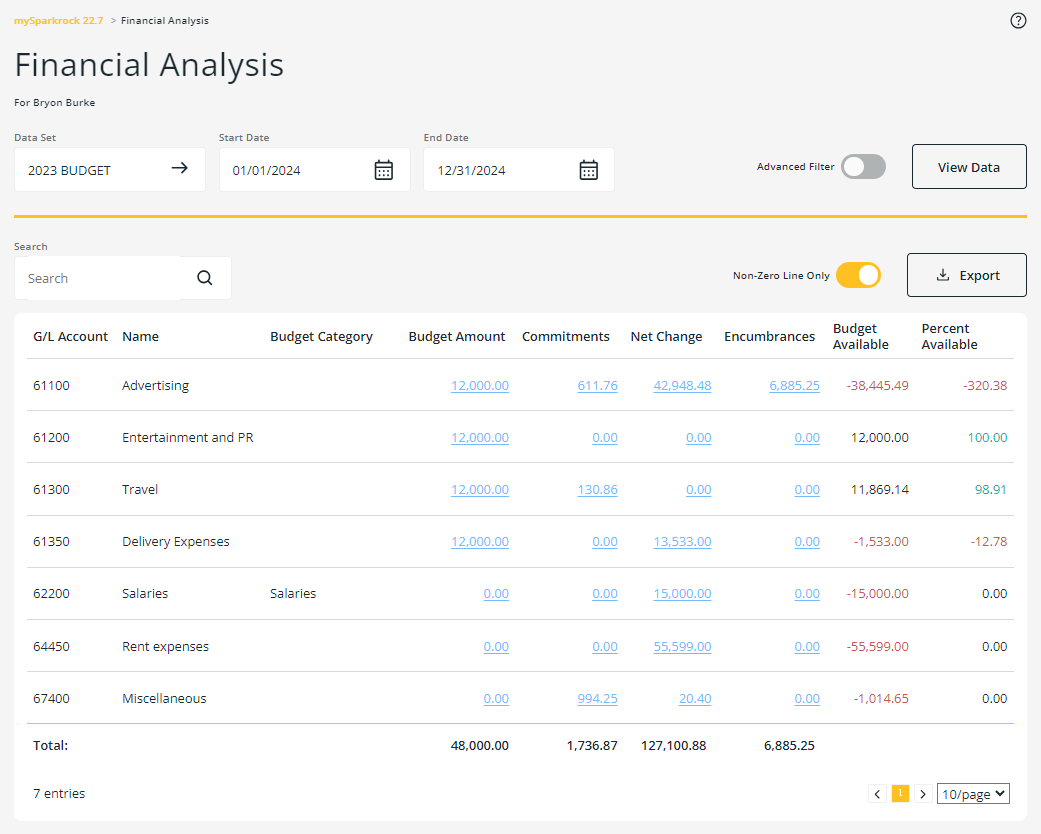
Task: Open Advertising budget amount 12,000.00 link
Action: (479, 385)
